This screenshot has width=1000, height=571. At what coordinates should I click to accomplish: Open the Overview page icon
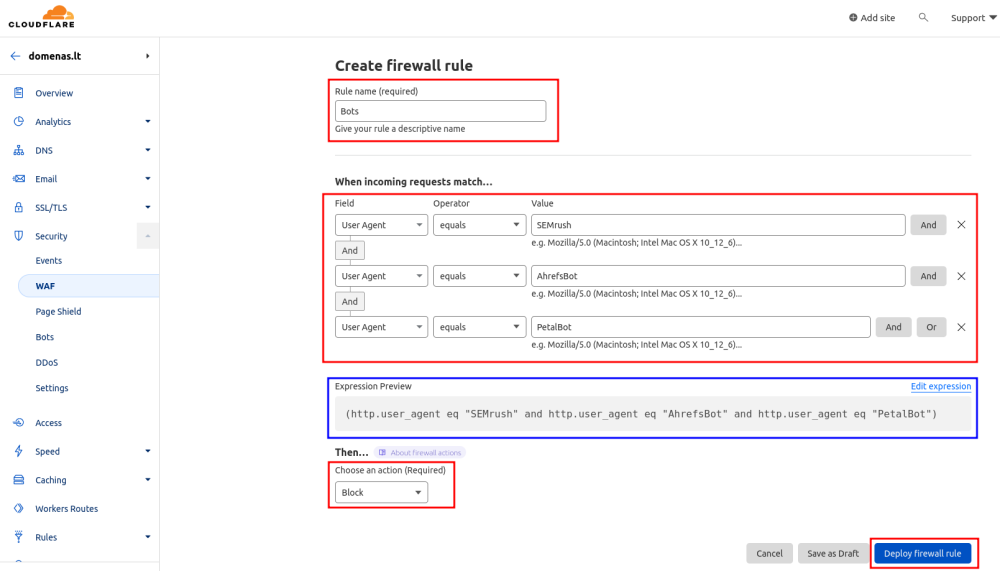click(18, 93)
